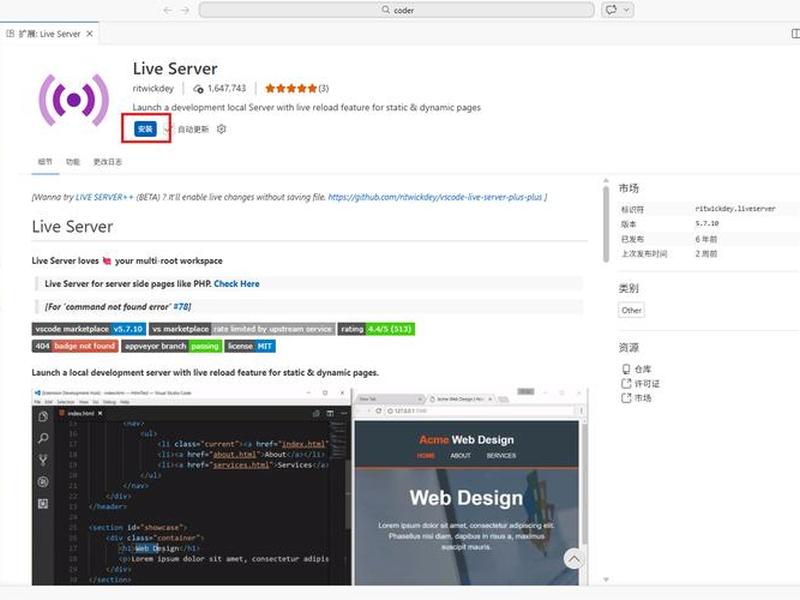The width and height of the screenshot is (800, 600).
Task: Switch to the 更改日志 changelog tab
Action: click(x=108, y=162)
